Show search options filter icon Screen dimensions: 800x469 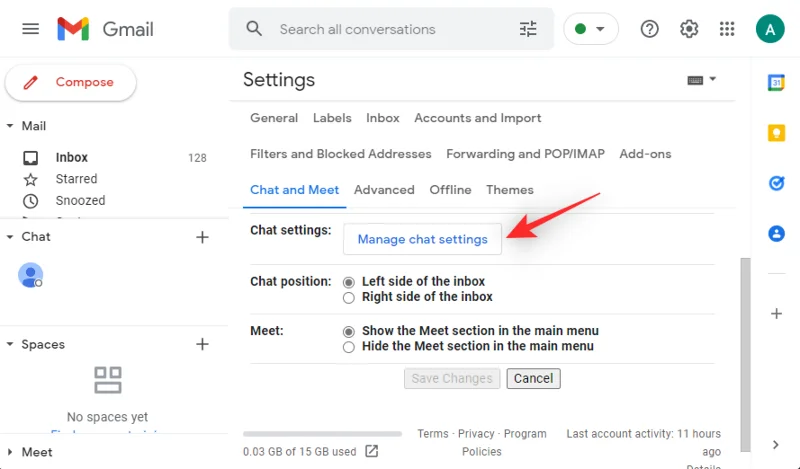click(x=528, y=29)
